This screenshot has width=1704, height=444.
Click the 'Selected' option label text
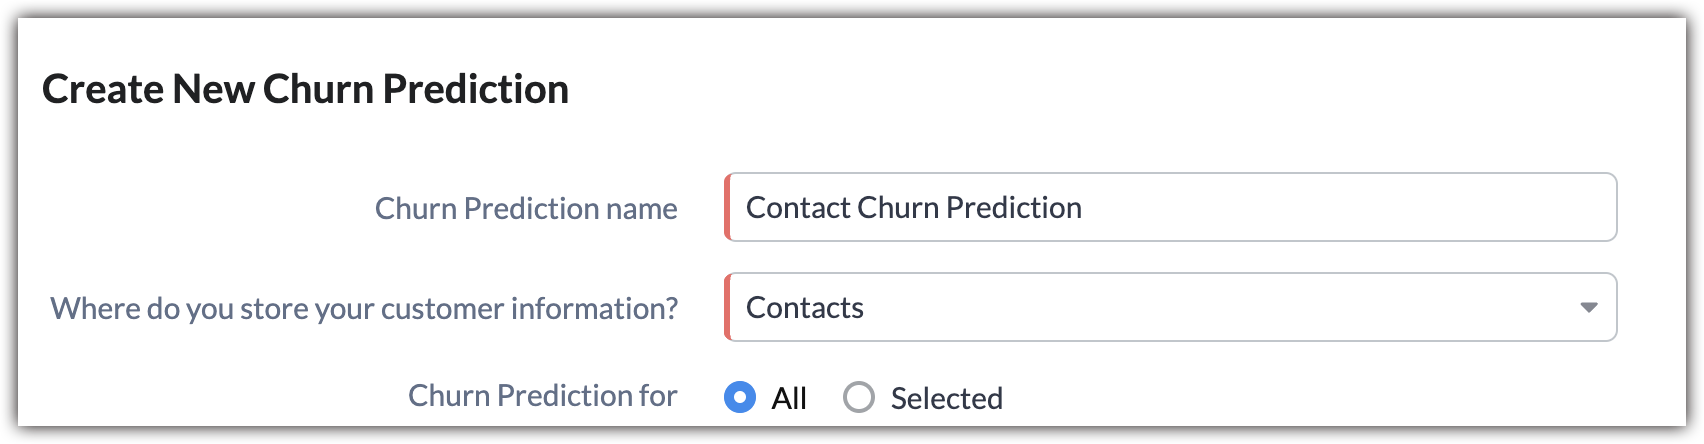[x=946, y=399]
